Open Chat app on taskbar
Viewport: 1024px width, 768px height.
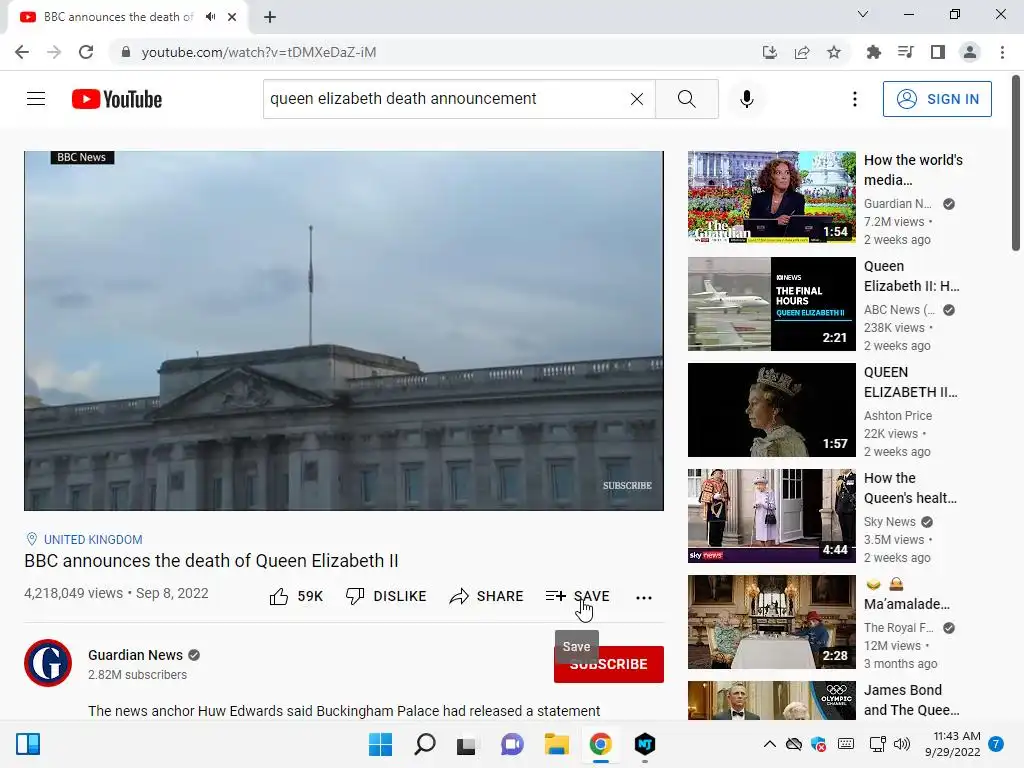tap(512, 744)
